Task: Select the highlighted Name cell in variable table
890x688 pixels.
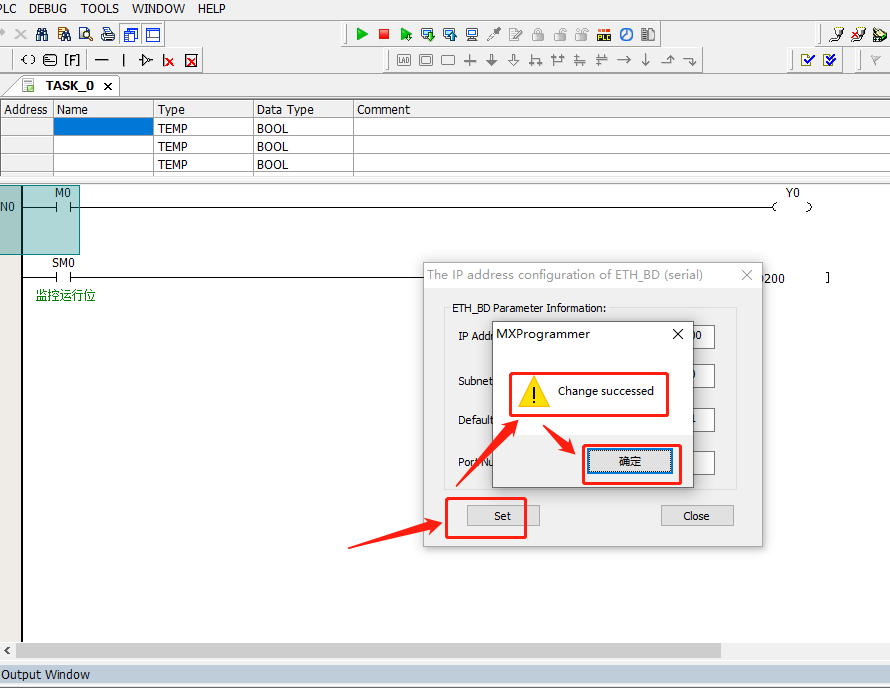Action: click(x=103, y=128)
